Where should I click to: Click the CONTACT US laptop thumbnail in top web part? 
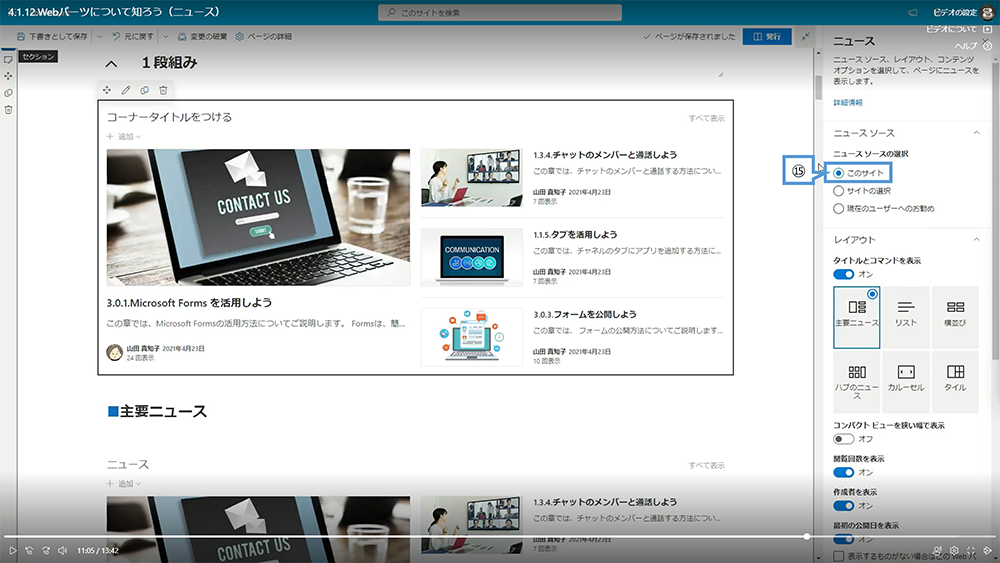(x=258, y=217)
